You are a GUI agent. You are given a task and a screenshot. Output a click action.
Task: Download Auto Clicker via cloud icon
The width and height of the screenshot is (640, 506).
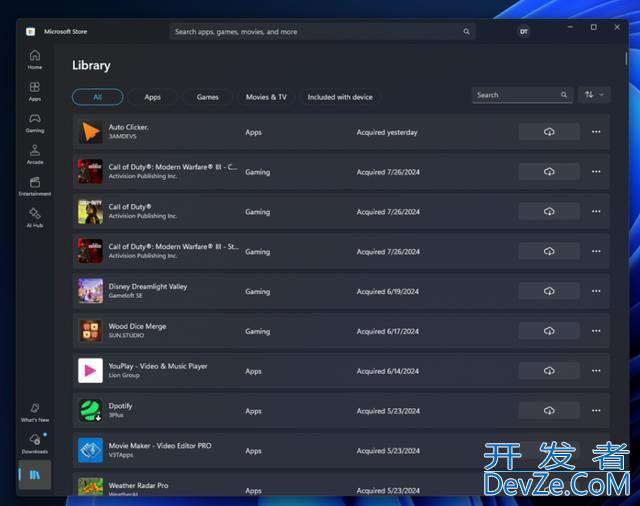tap(549, 132)
